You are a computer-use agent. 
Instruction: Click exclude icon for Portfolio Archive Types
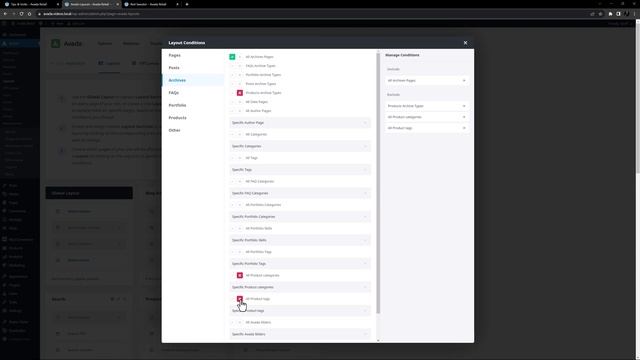240,75
